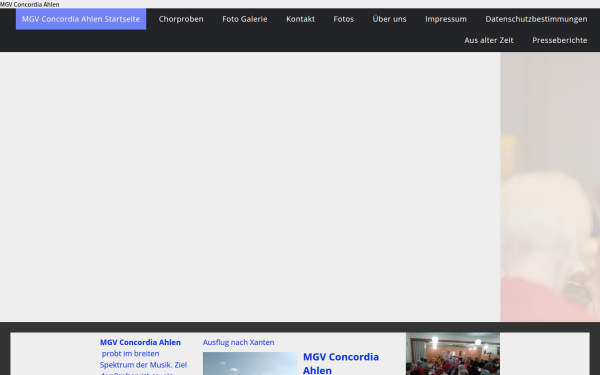The width and height of the screenshot is (600, 375).
Task: Go to Chorproben page
Action: click(x=181, y=19)
